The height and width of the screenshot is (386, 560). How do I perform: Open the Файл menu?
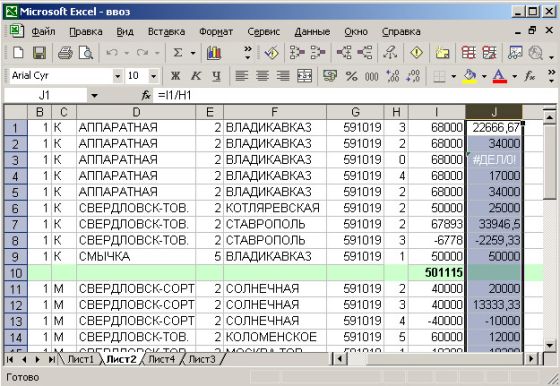[x=43, y=32]
